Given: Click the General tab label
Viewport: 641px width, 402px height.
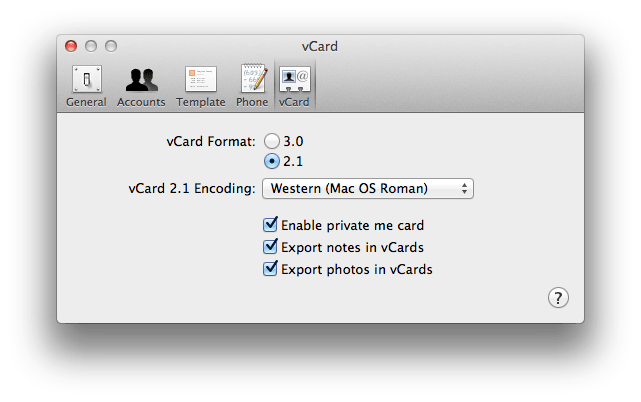Looking at the screenshot, I should [x=86, y=102].
